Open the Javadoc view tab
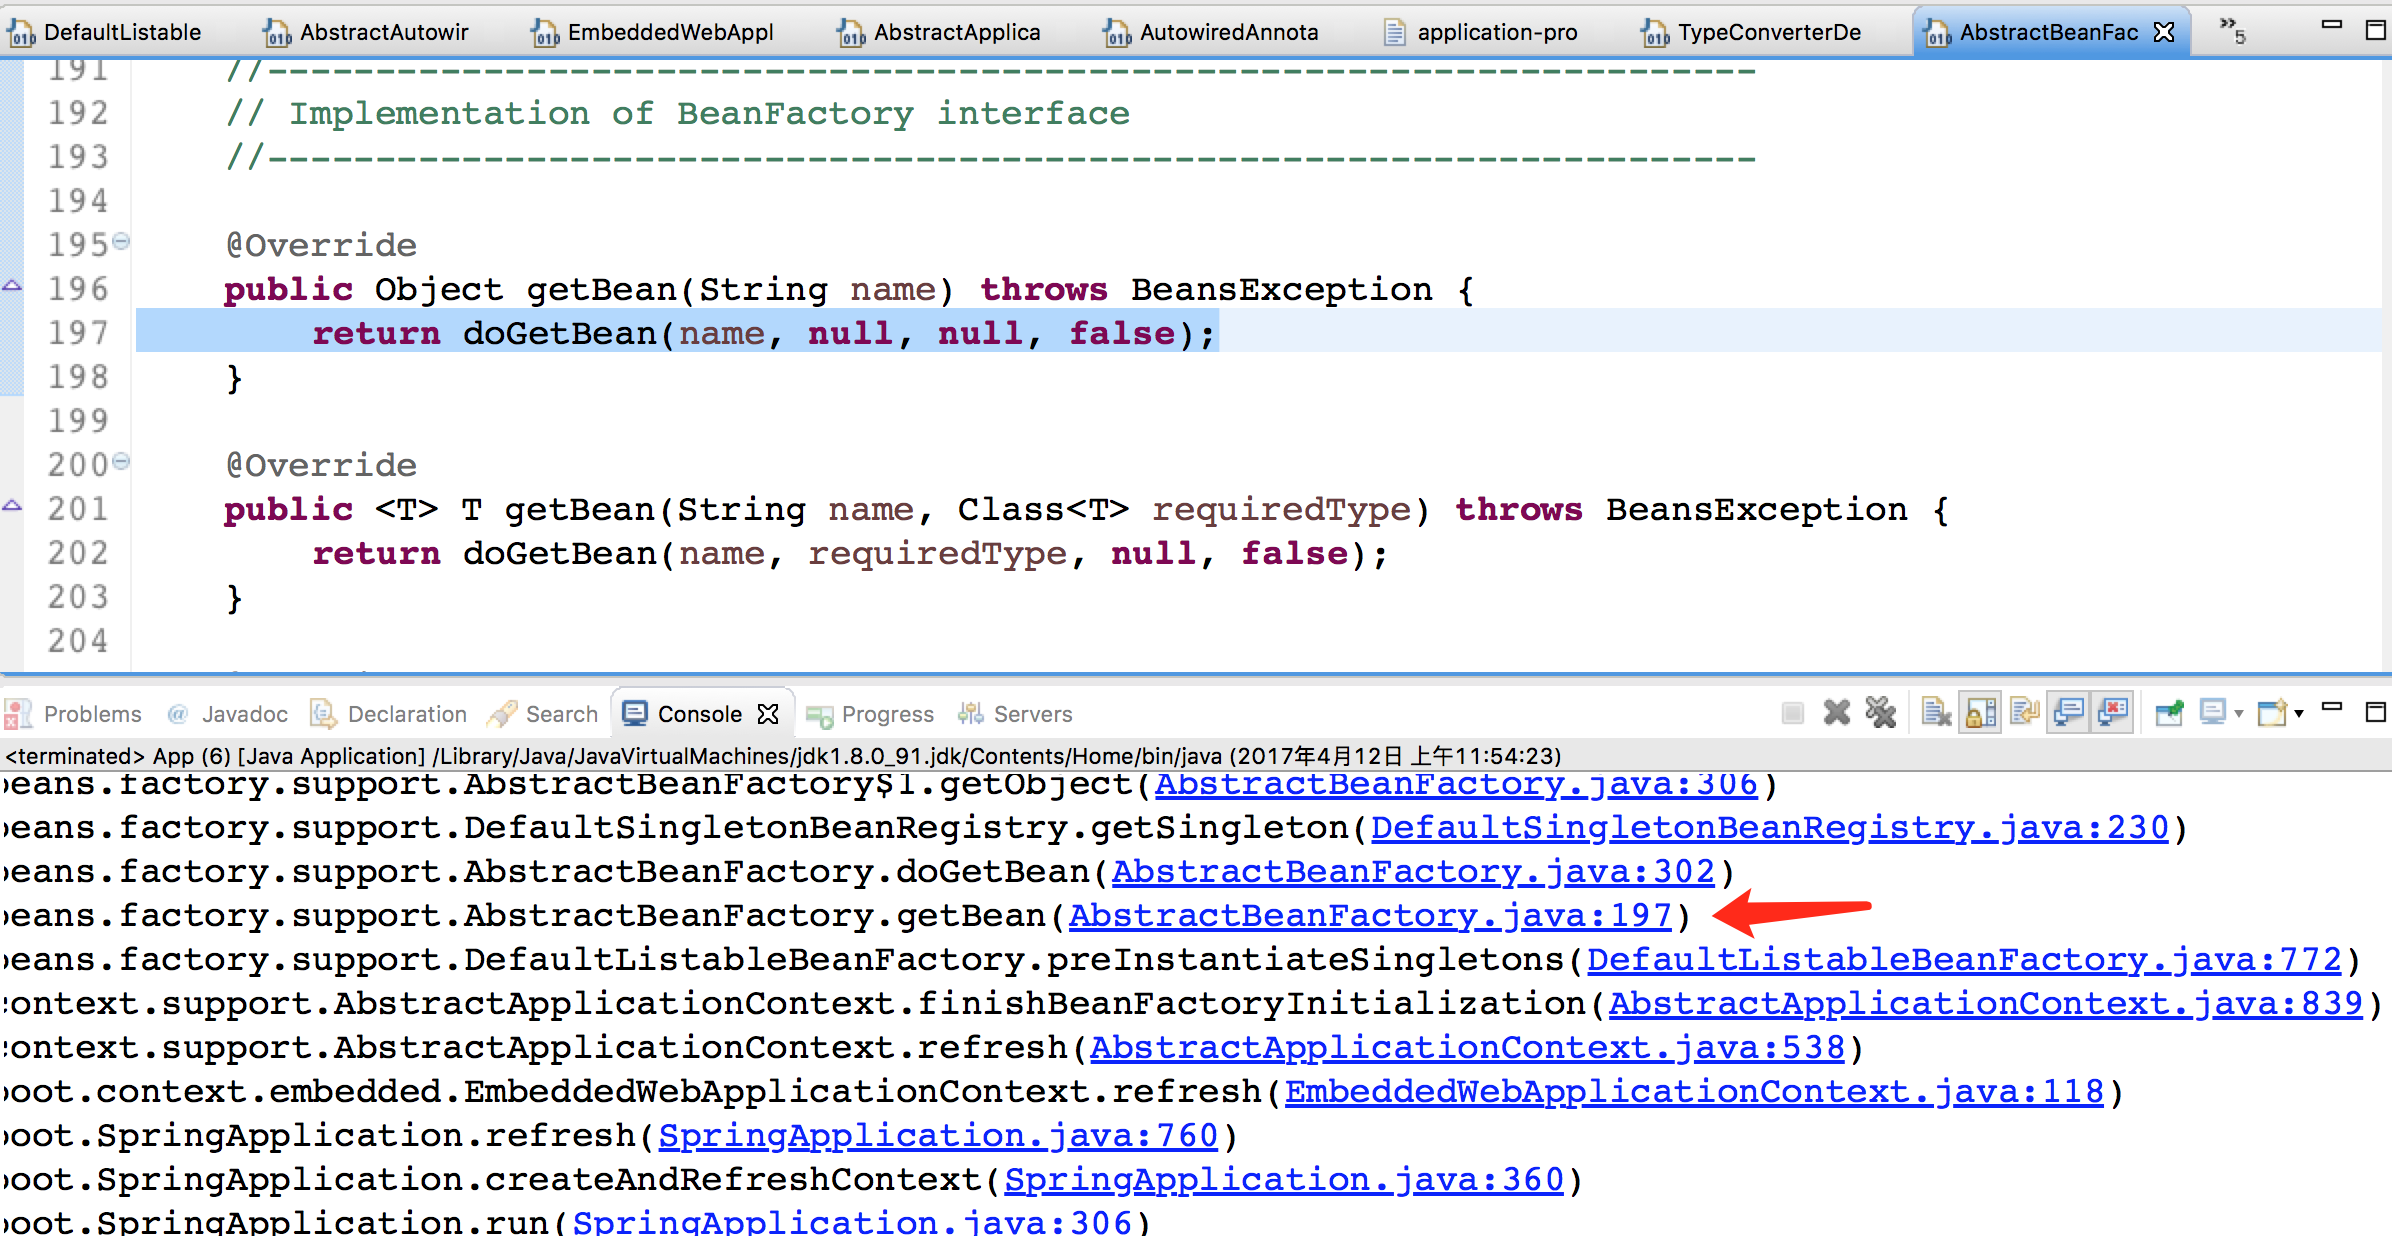The image size is (2392, 1236). point(228,714)
